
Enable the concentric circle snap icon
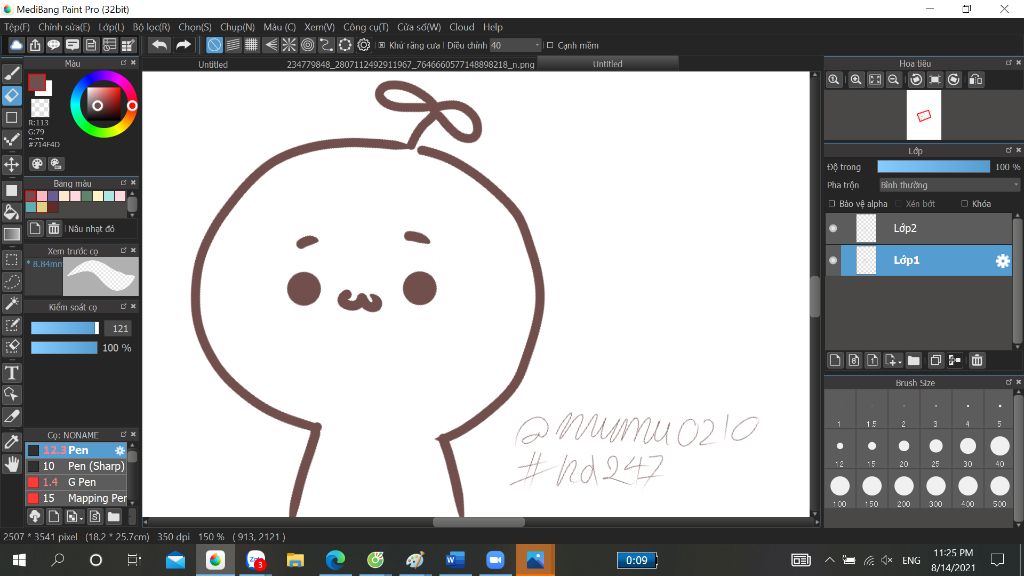click(x=308, y=45)
